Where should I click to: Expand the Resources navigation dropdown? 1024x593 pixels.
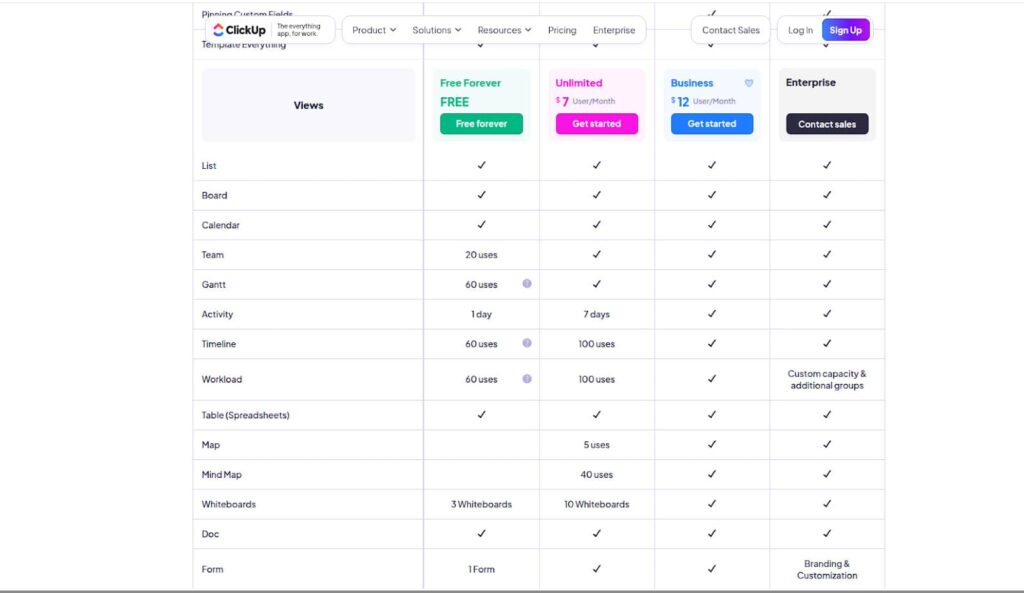[504, 30]
